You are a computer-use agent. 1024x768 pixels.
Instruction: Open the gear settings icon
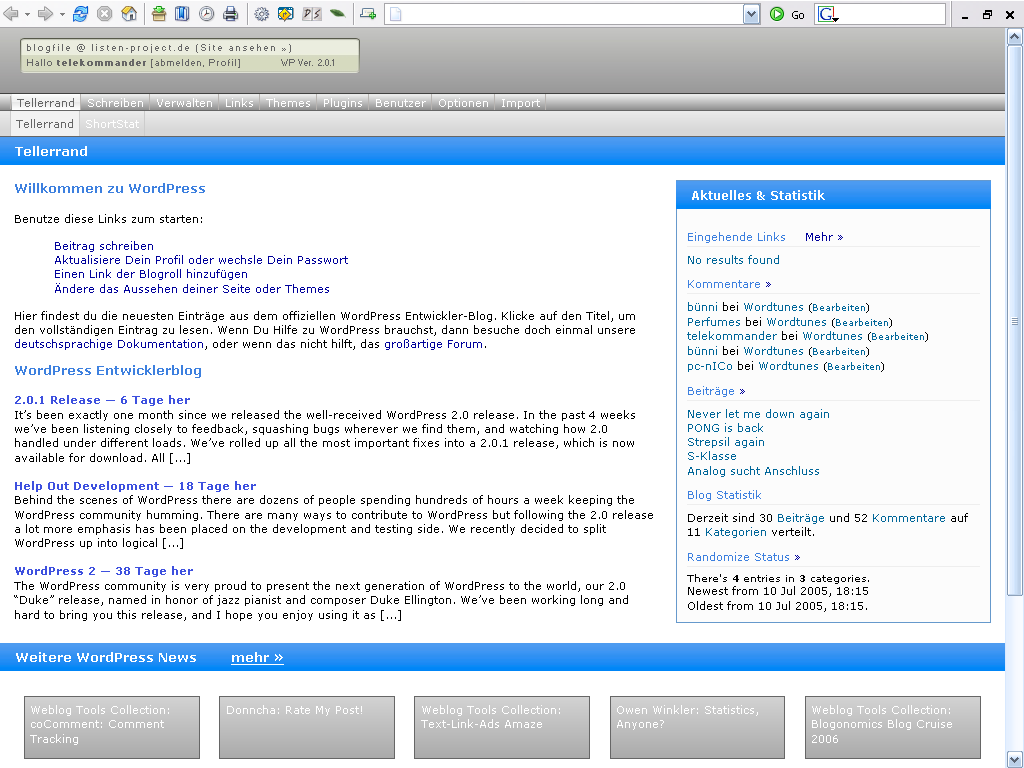coord(261,14)
